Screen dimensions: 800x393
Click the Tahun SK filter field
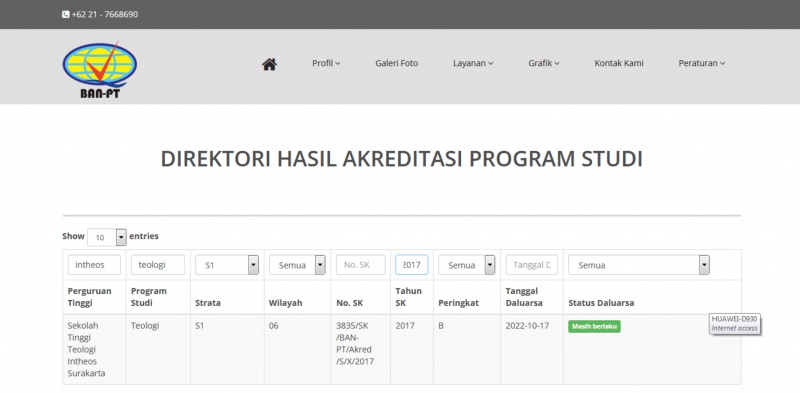click(x=412, y=265)
